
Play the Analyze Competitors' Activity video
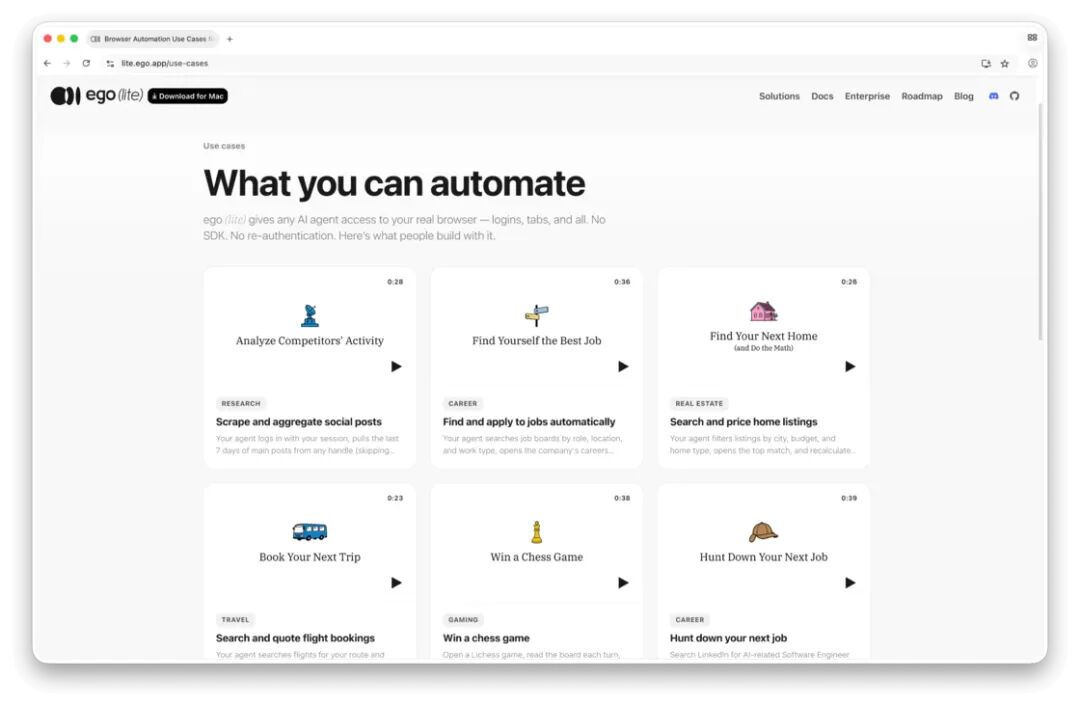[x=396, y=366]
